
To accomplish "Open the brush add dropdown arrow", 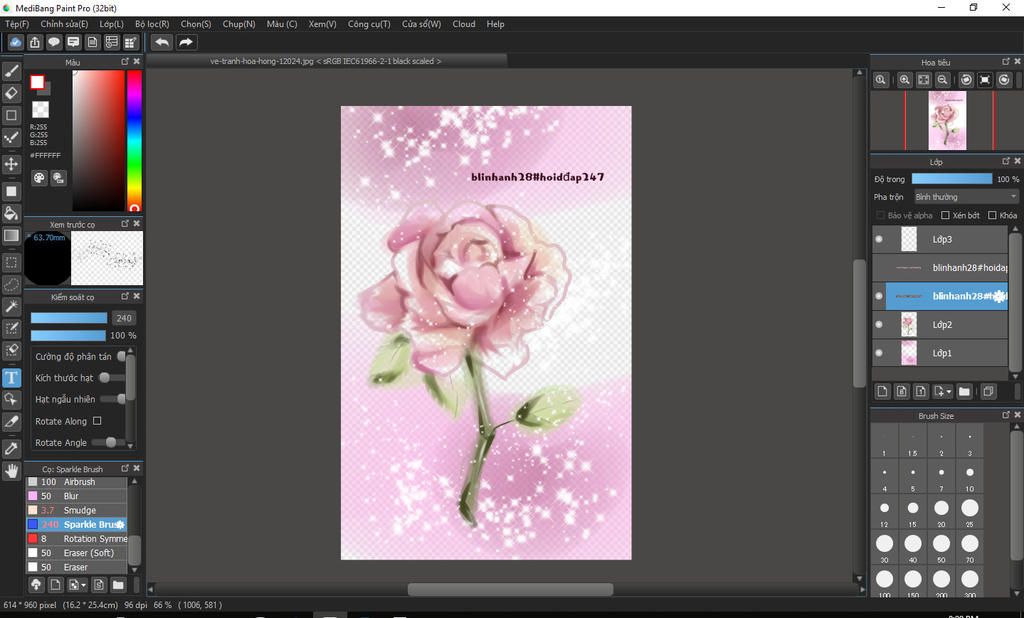I will [84, 585].
